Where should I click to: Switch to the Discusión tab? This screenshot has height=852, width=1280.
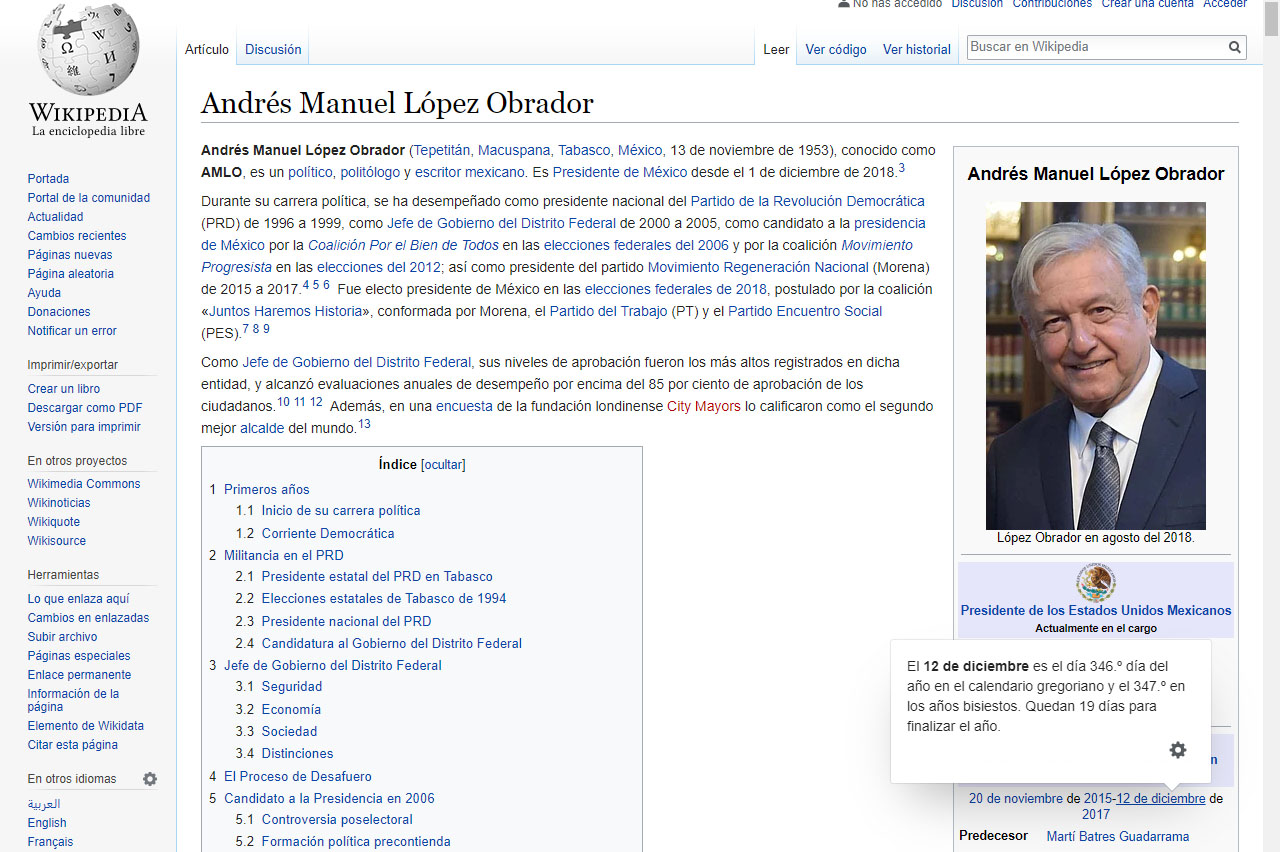coord(273,49)
